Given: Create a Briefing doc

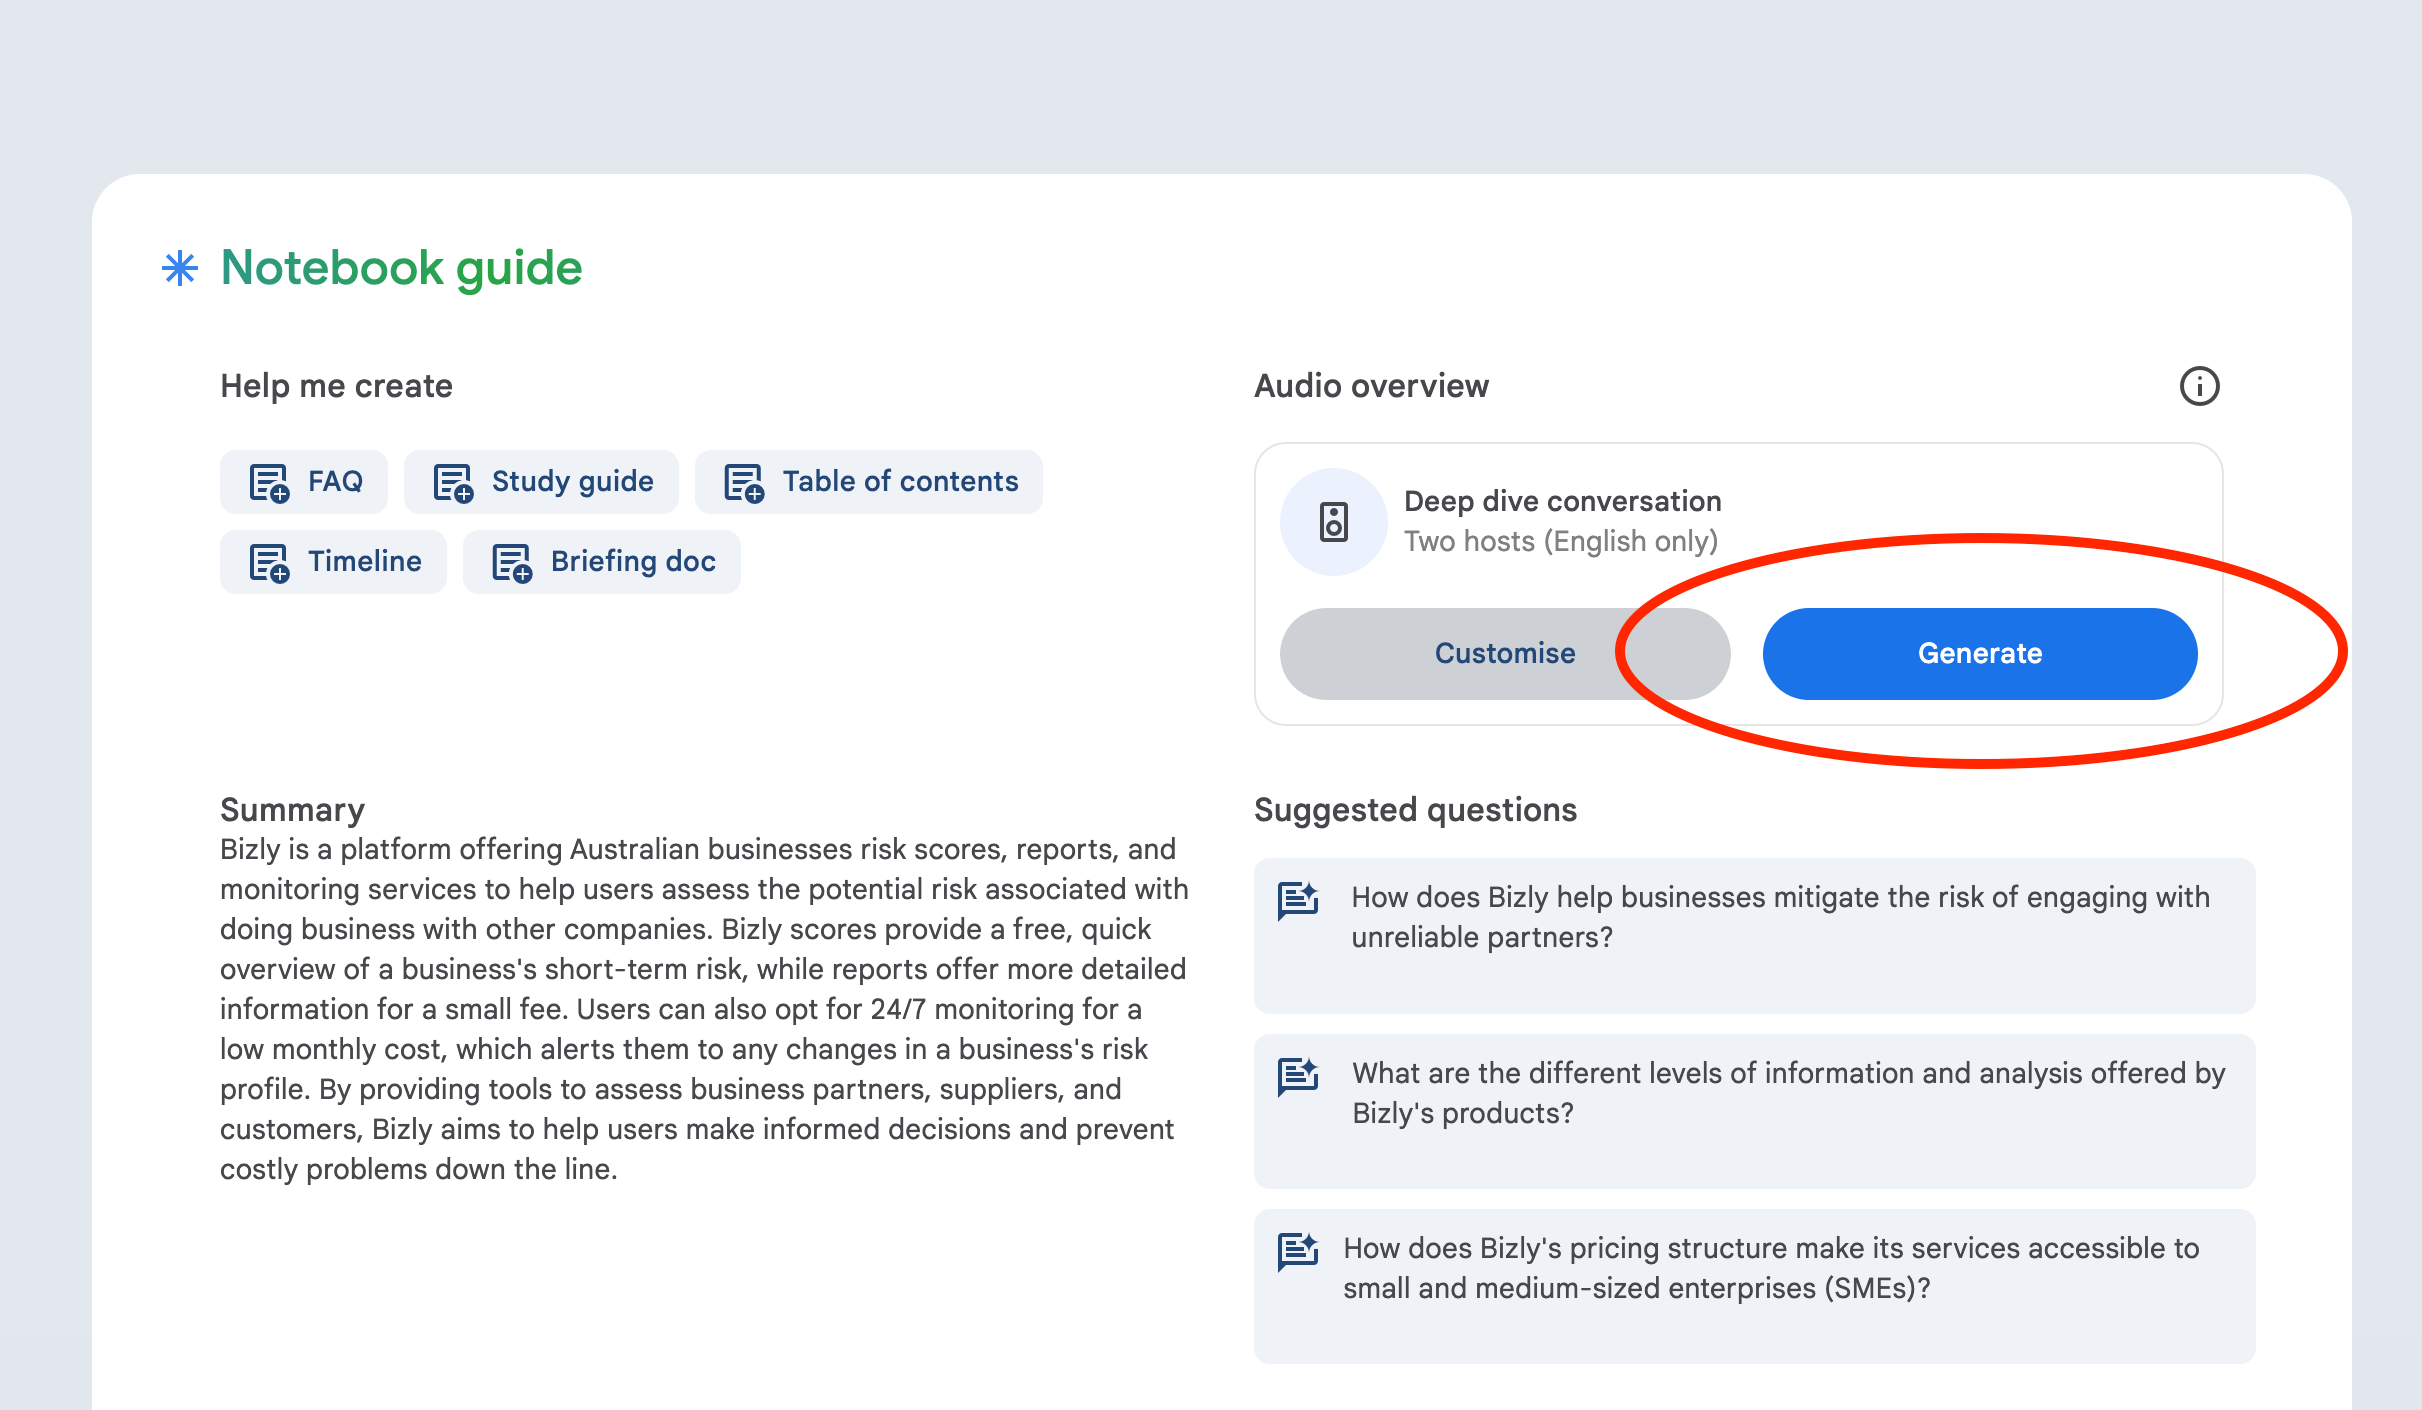Looking at the screenshot, I should point(601,562).
